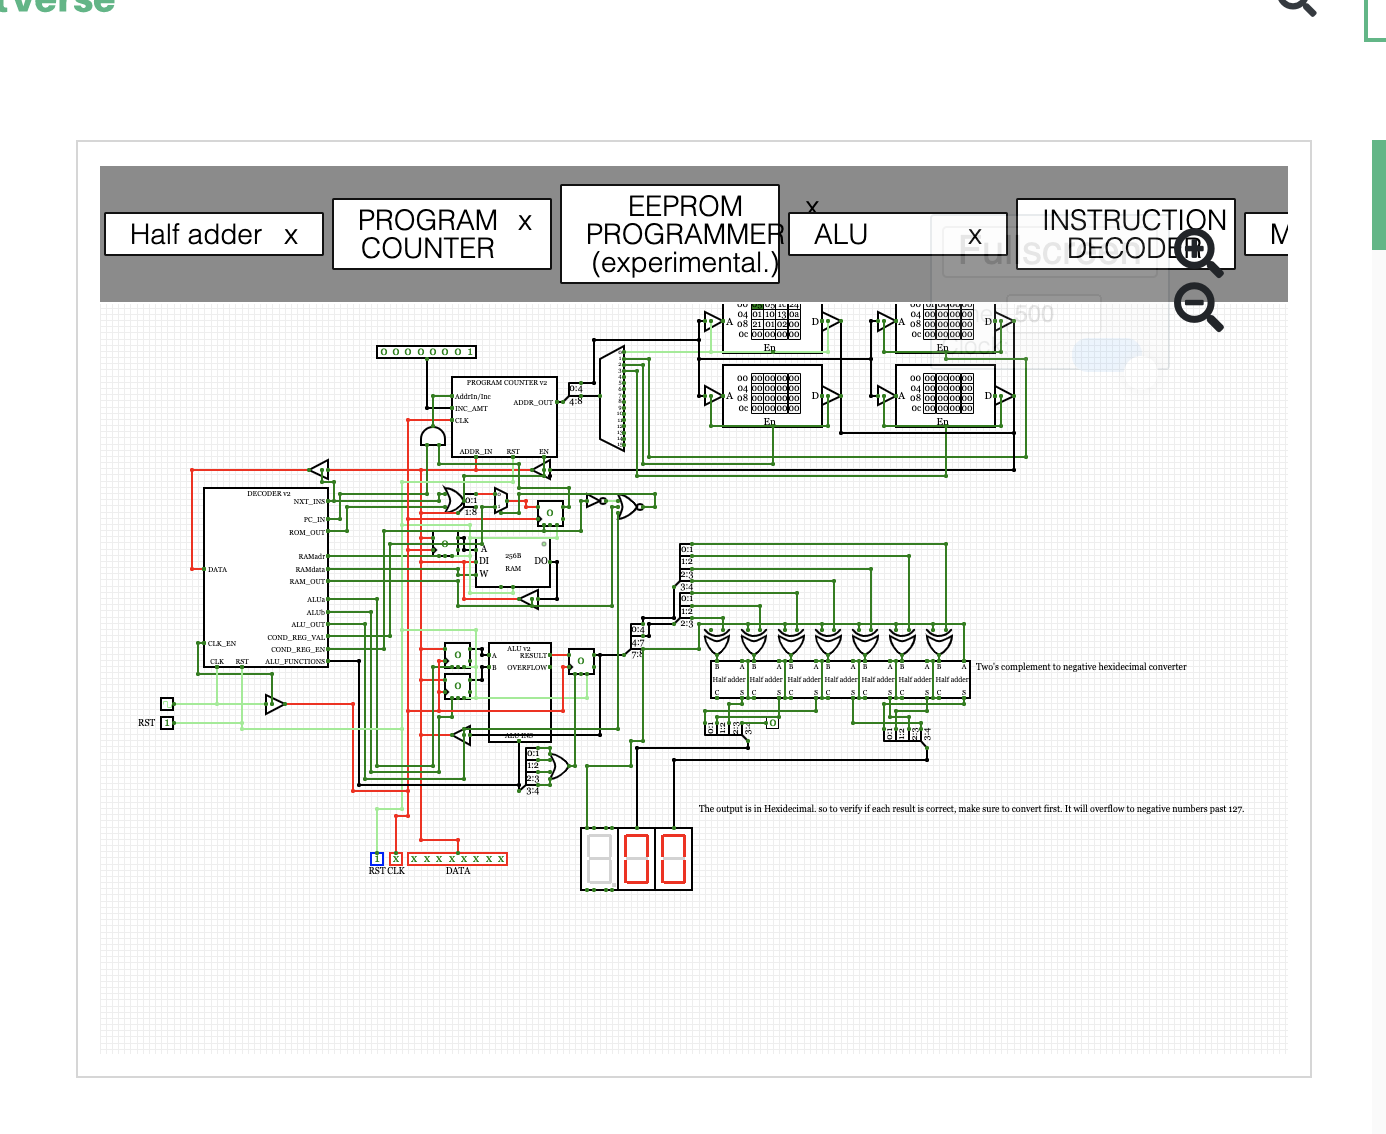Viewport: 1386px width, 1134px height.
Task: Click the 8-bit DATA output at the bottom
Action: click(458, 858)
